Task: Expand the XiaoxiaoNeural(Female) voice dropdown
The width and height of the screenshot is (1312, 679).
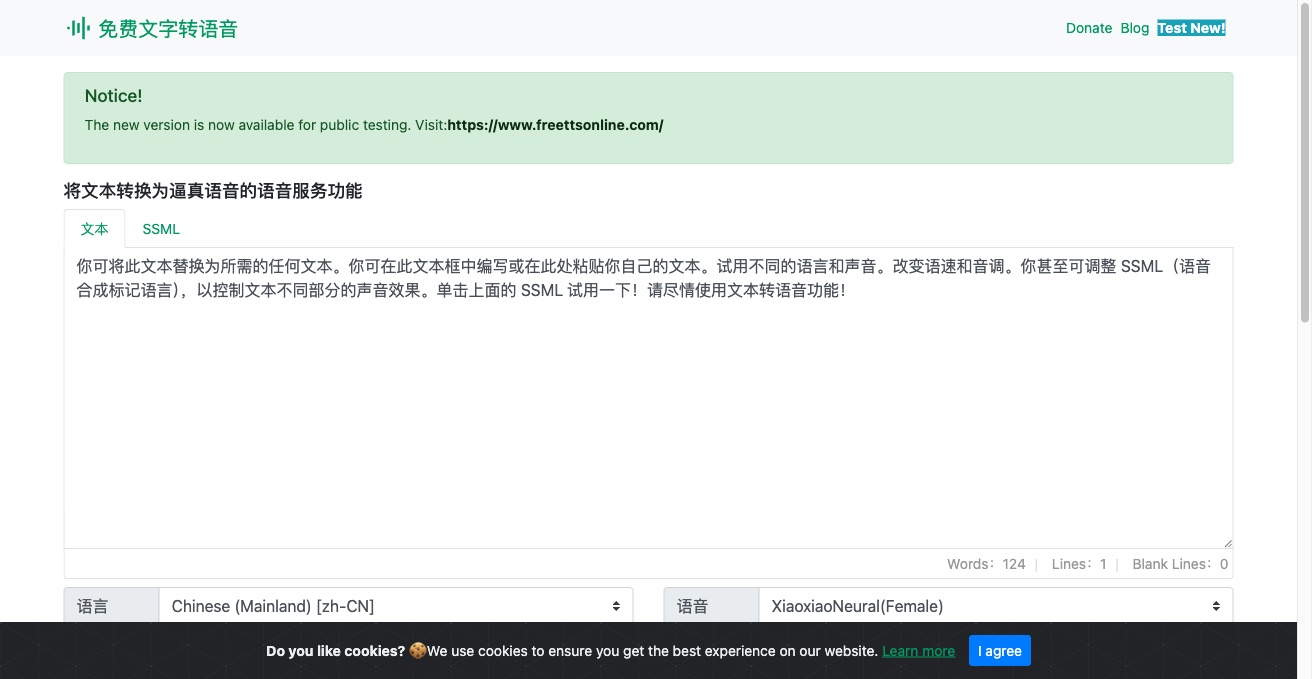Action: pyautogui.click(x=995, y=606)
